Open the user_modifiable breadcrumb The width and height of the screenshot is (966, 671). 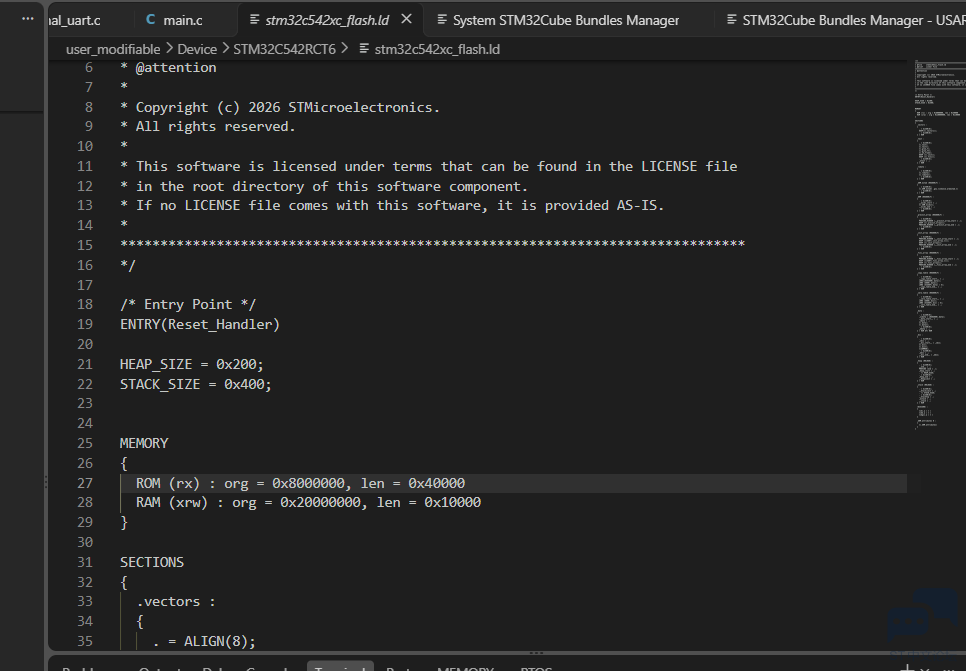pyautogui.click(x=113, y=49)
